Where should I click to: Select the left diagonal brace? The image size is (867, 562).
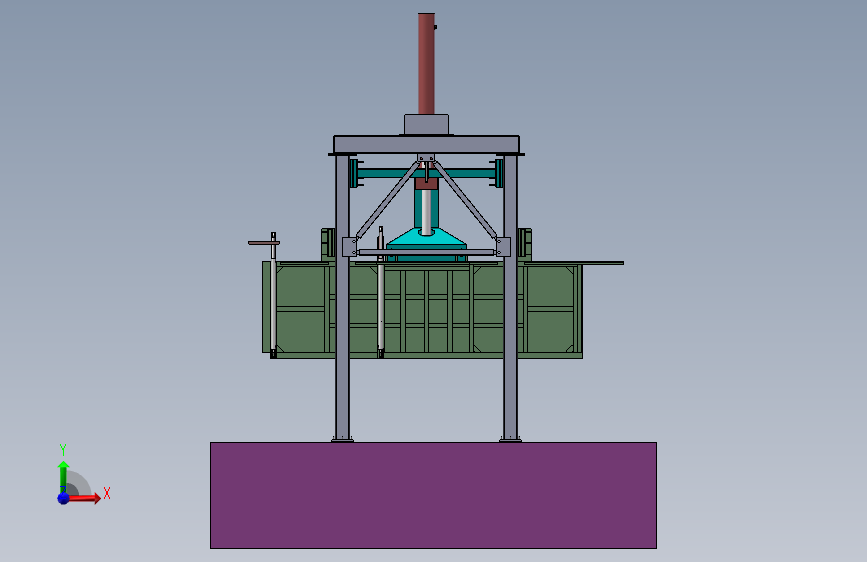click(387, 200)
